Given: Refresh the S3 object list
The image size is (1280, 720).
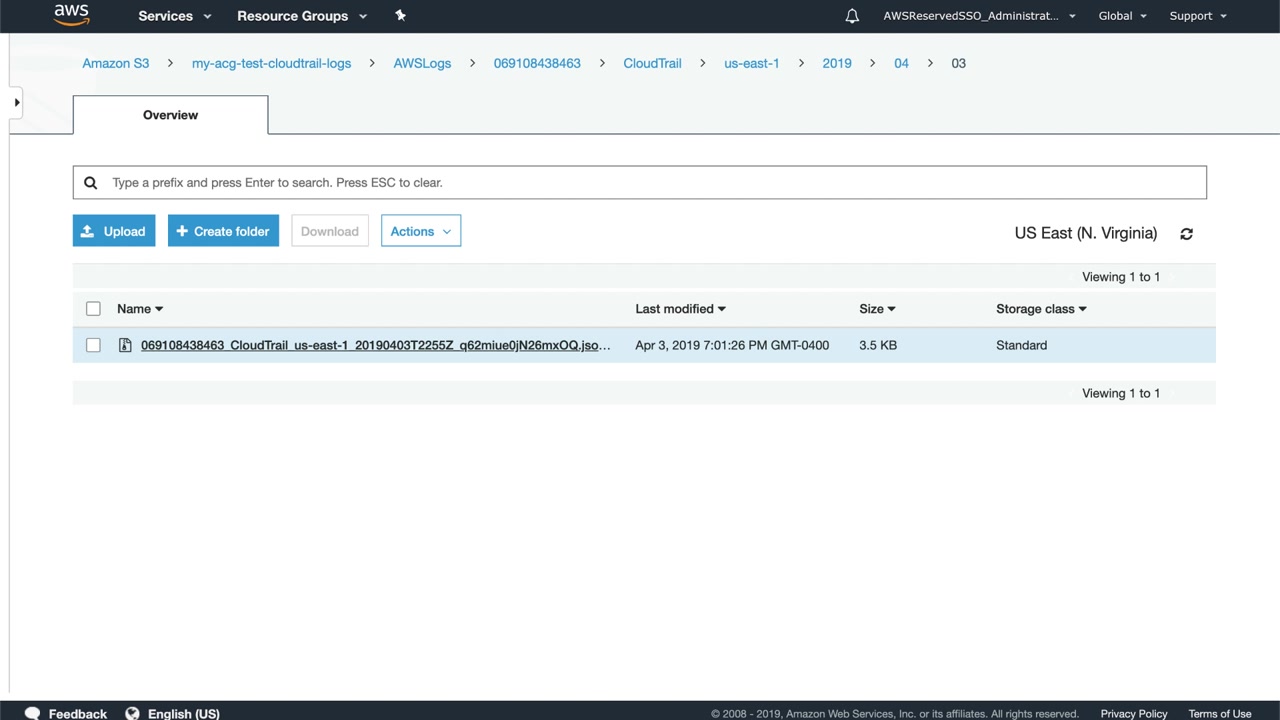Looking at the screenshot, I should pyautogui.click(x=1186, y=233).
